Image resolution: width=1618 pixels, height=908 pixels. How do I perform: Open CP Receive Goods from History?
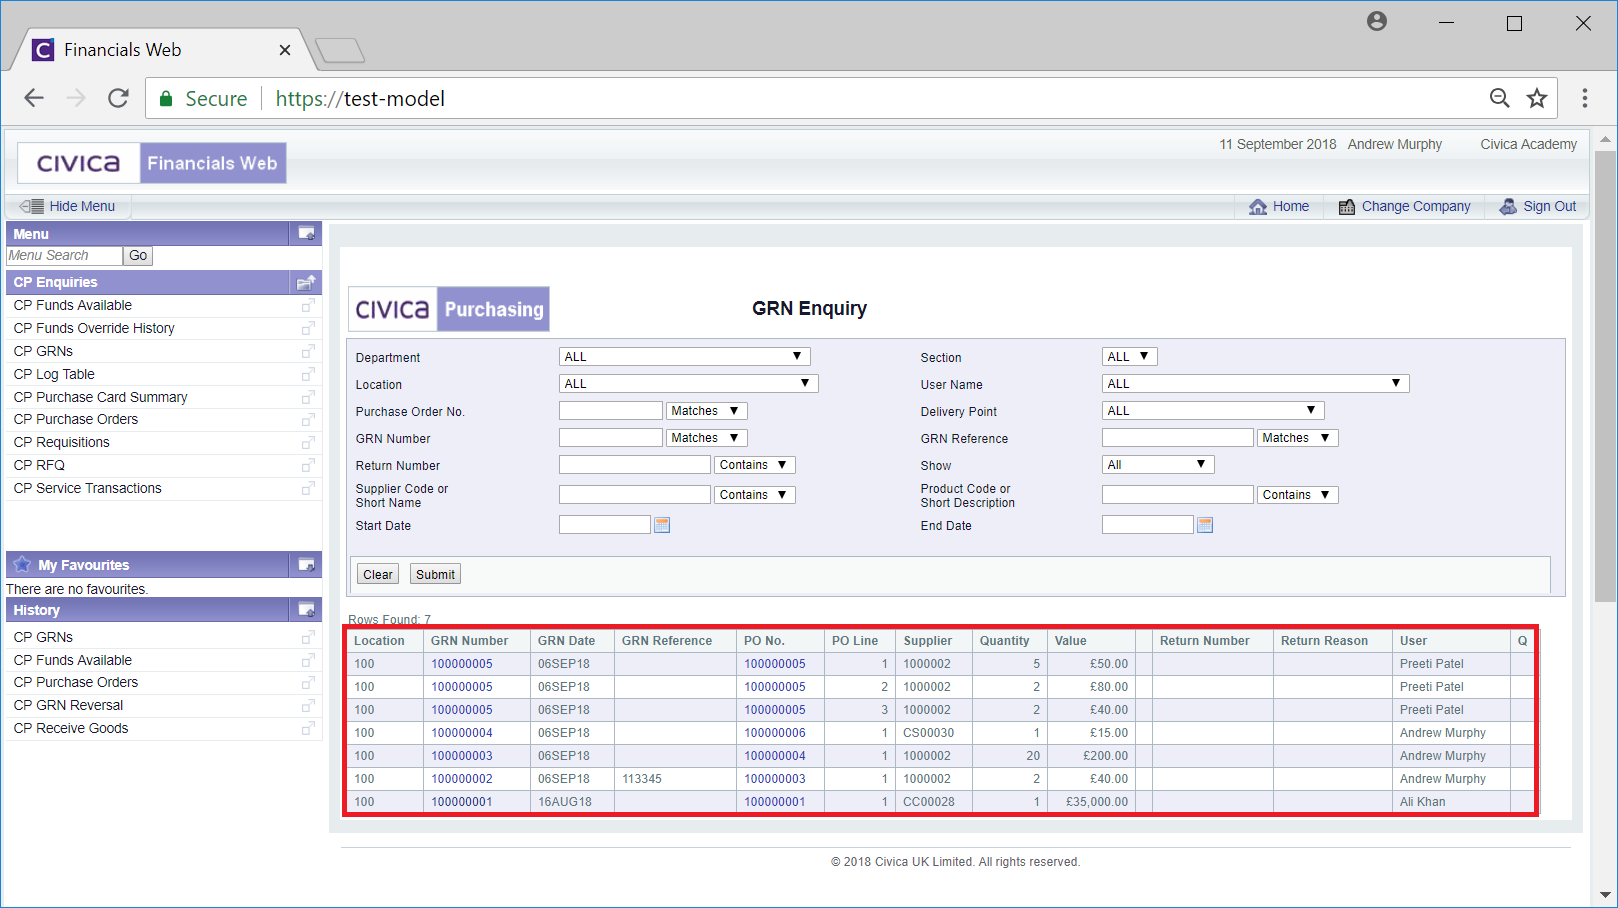point(71,728)
